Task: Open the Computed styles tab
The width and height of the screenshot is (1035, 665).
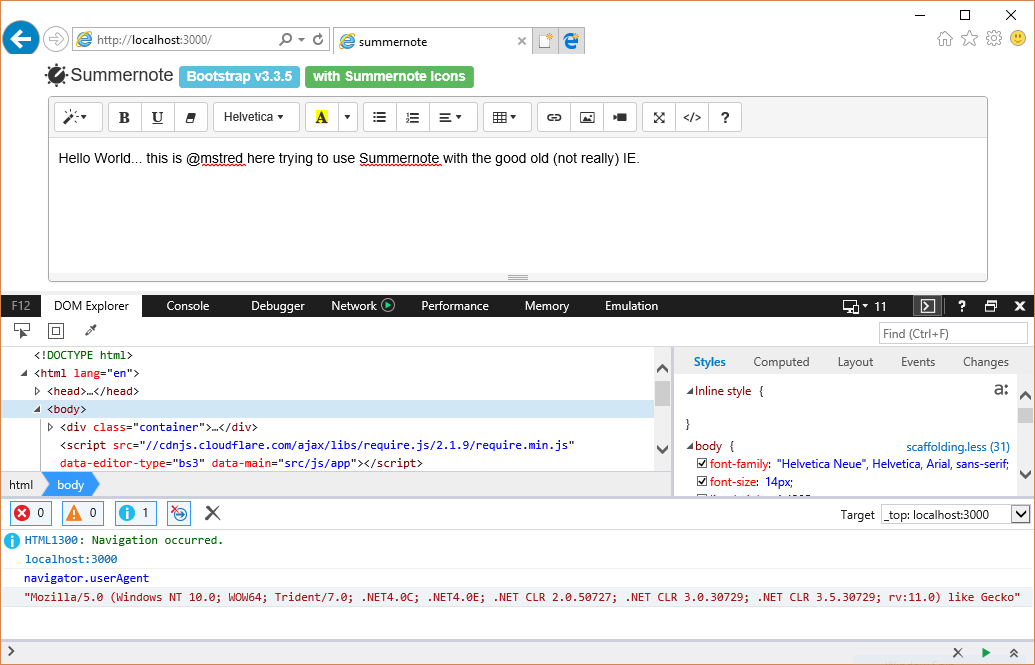Action: 781,362
